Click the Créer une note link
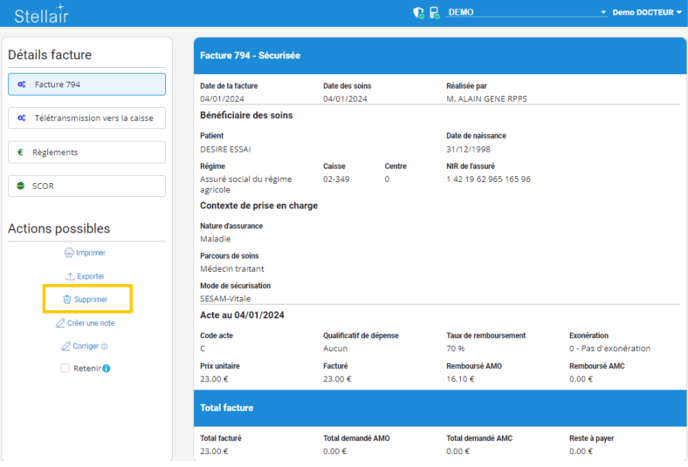Screen dimensions: 688x467 [x=91, y=323]
